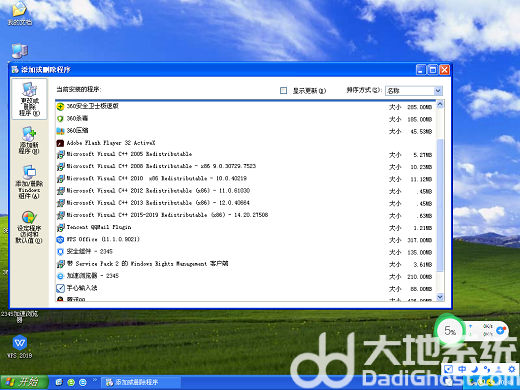The image size is (520, 390).
Task: Click scrollbar up arrow in program list
Action: [x=440, y=104]
